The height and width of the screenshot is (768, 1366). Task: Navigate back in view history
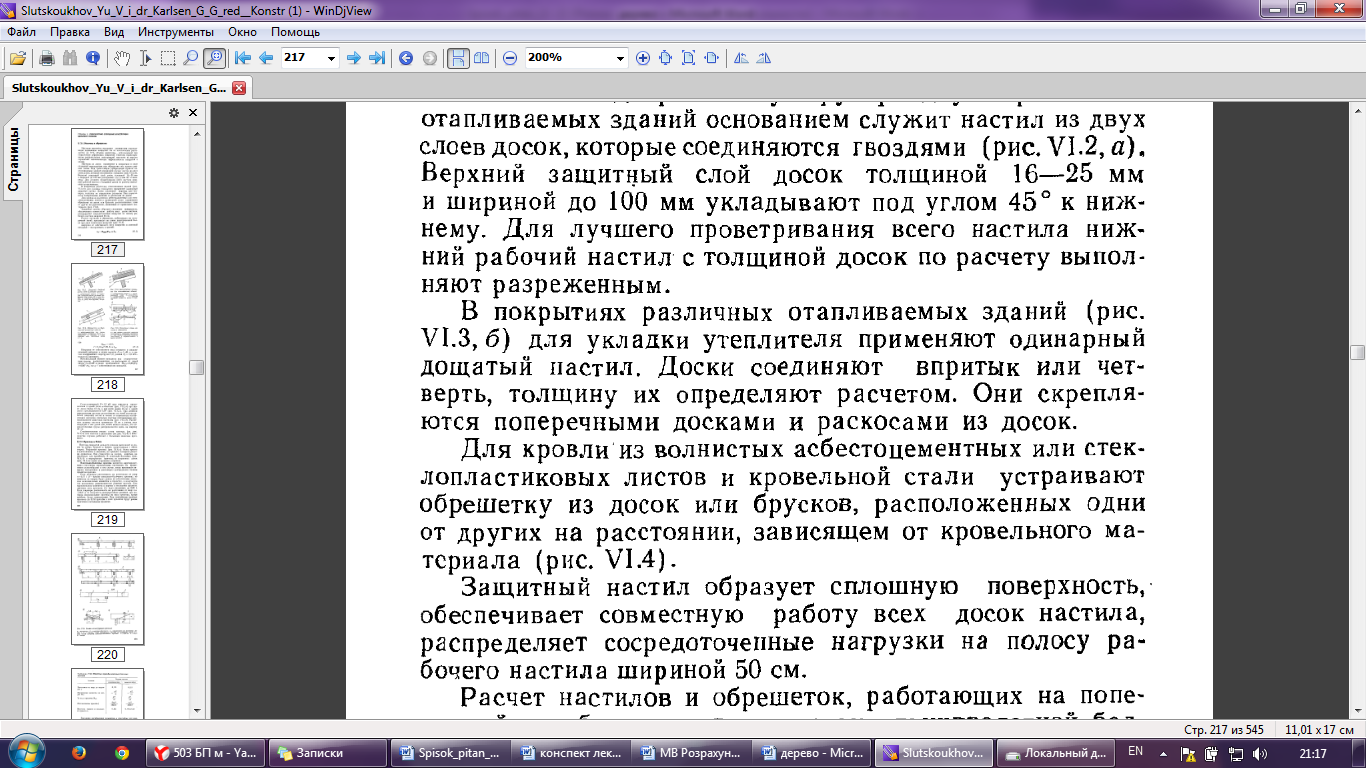[x=406, y=58]
